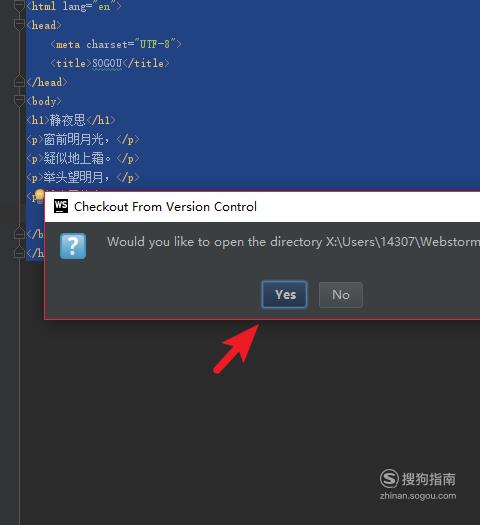
Task: Click the 疑似地上霜 paragraph line
Action: (83, 158)
